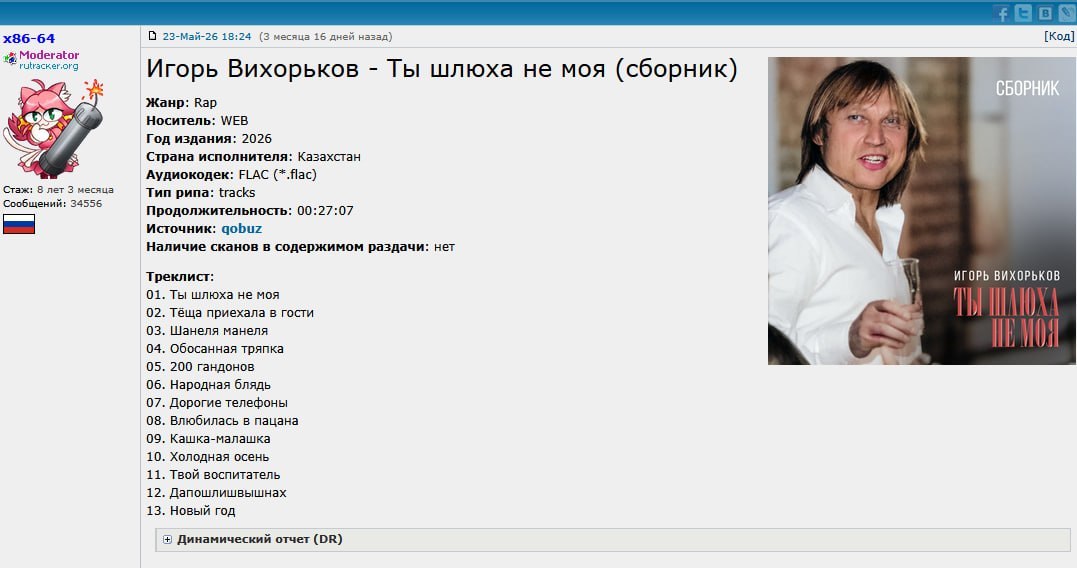Open the qobuz source link
Image resolution: width=1077 pixels, height=568 pixels.
point(241,229)
